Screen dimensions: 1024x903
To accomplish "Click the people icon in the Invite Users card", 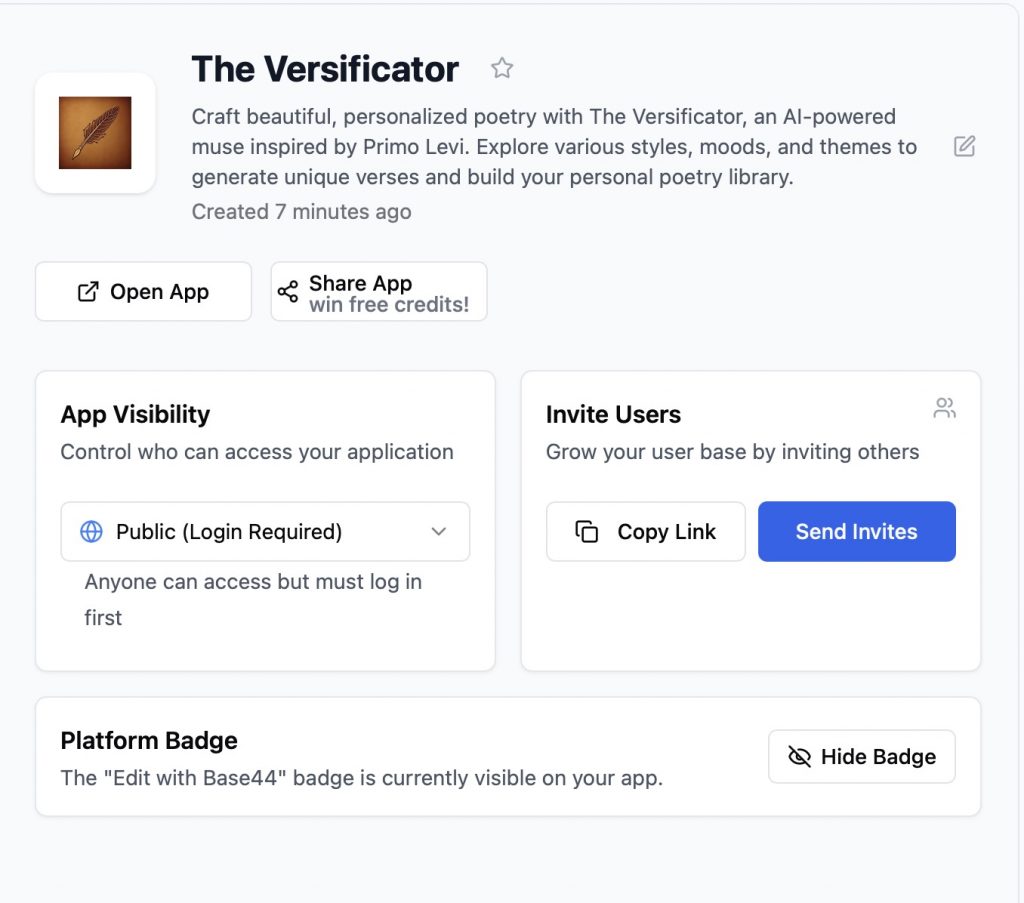I will [x=944, y=408].
